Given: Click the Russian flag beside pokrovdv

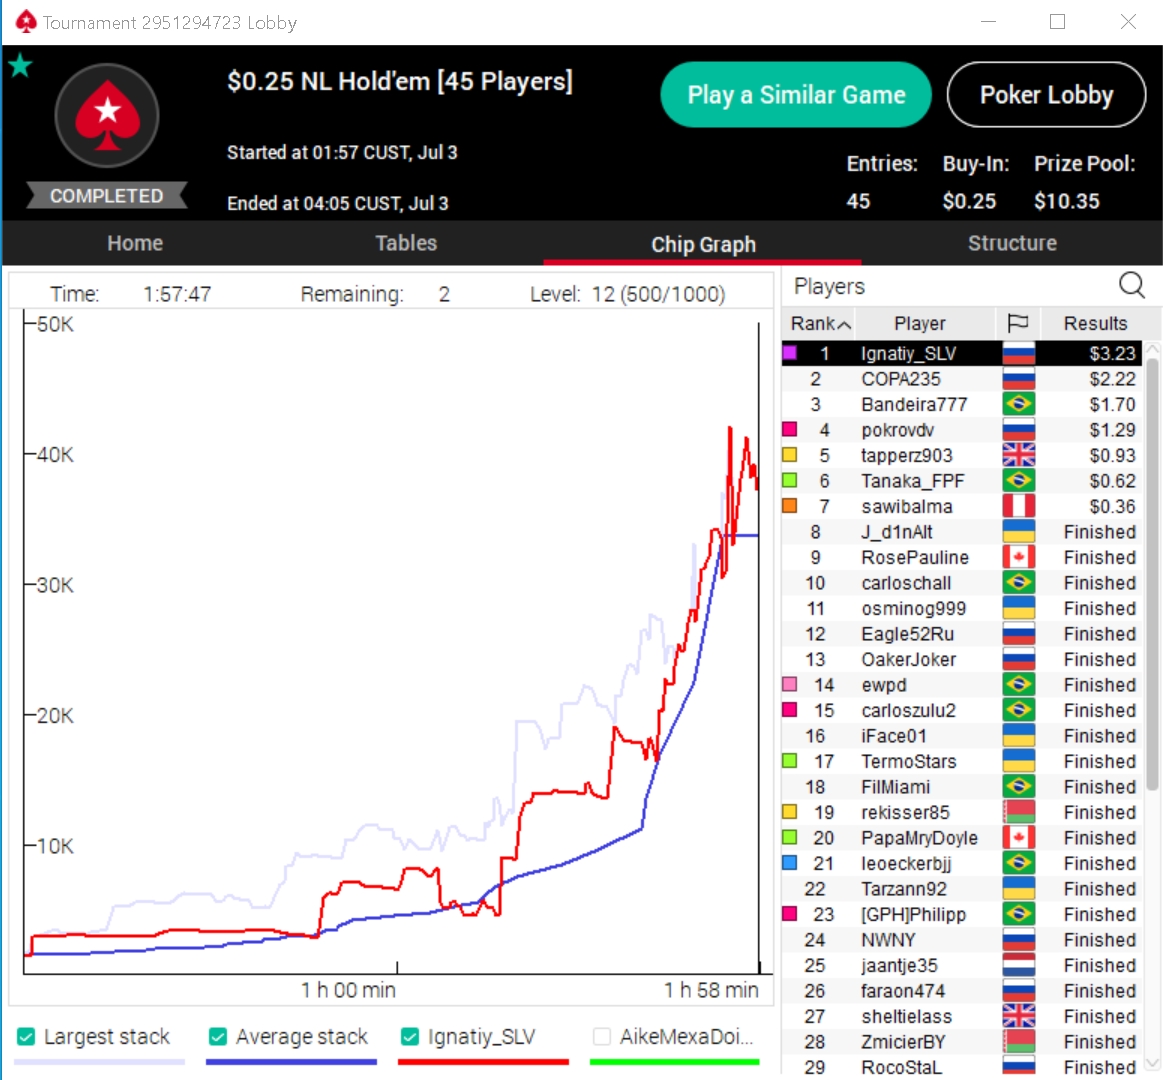Looking at the screenshot, I should [x=1018, y=430].
